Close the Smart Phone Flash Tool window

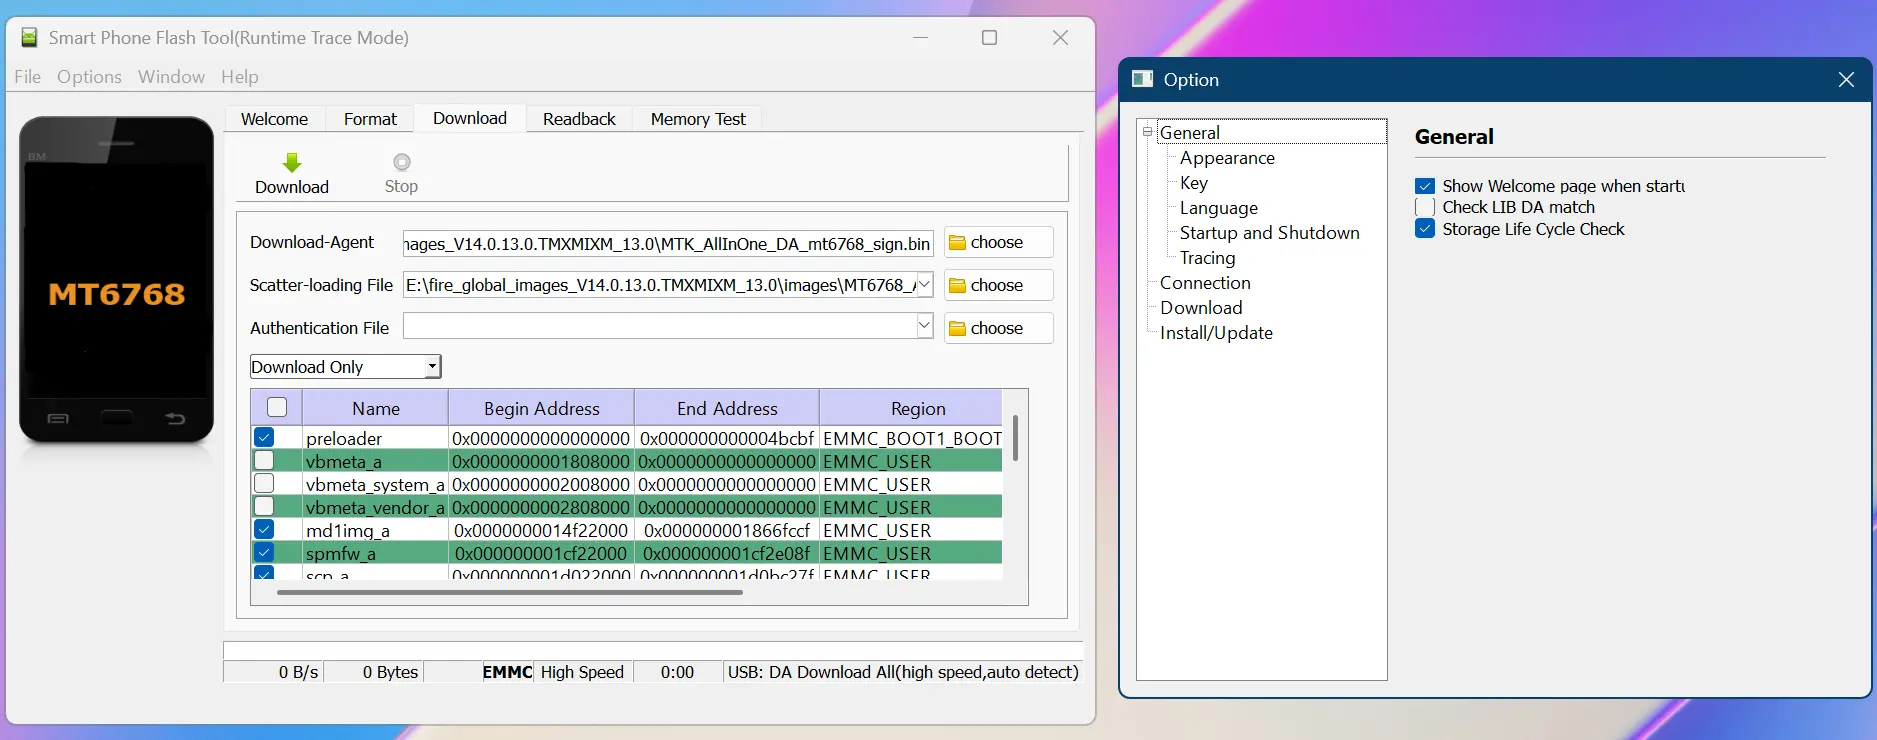pyautogui.click(x=1060, y=37)
